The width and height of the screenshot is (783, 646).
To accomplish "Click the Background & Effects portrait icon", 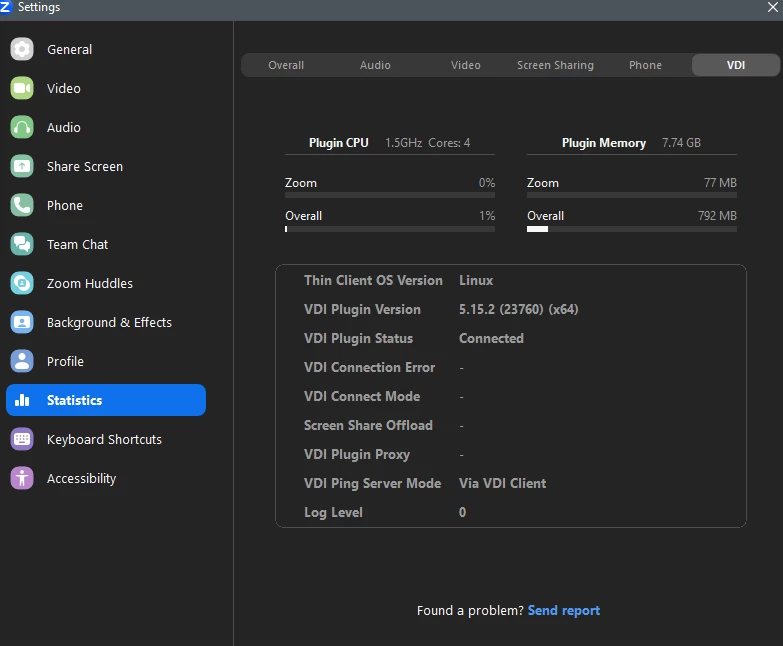I will coord(22,322).
